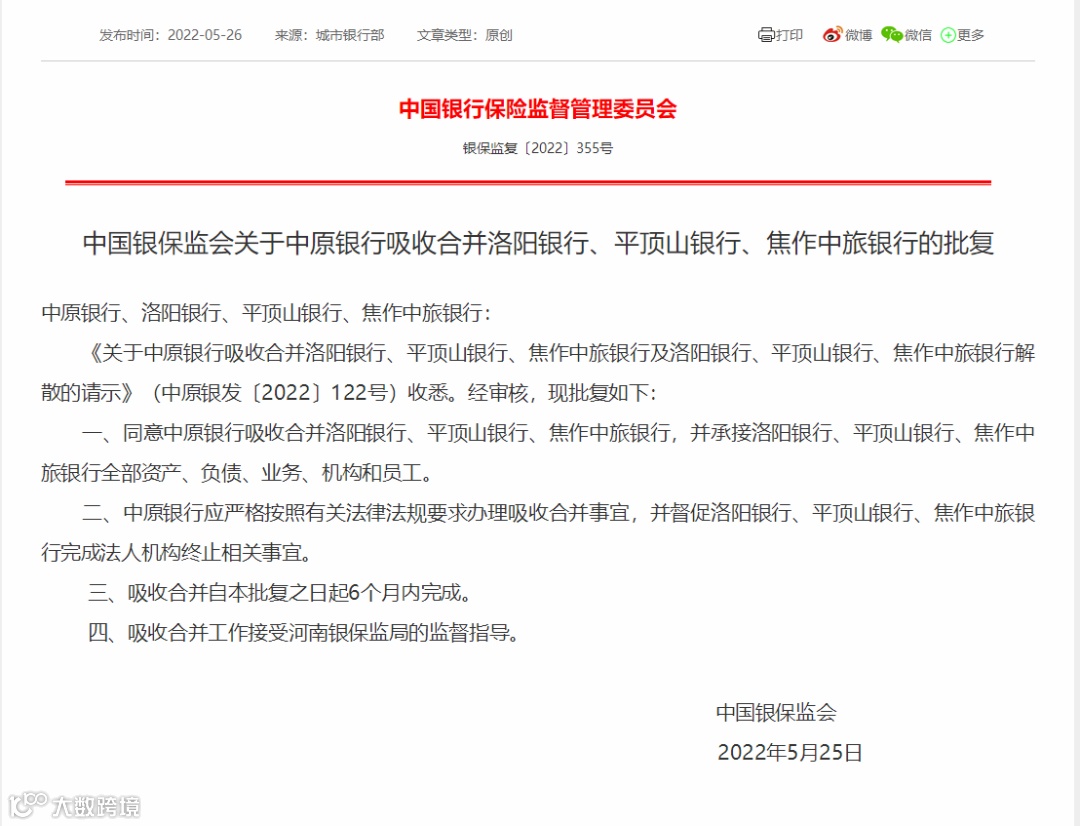Select the publish date 发布时间：2022-05-26

(170, 35)
